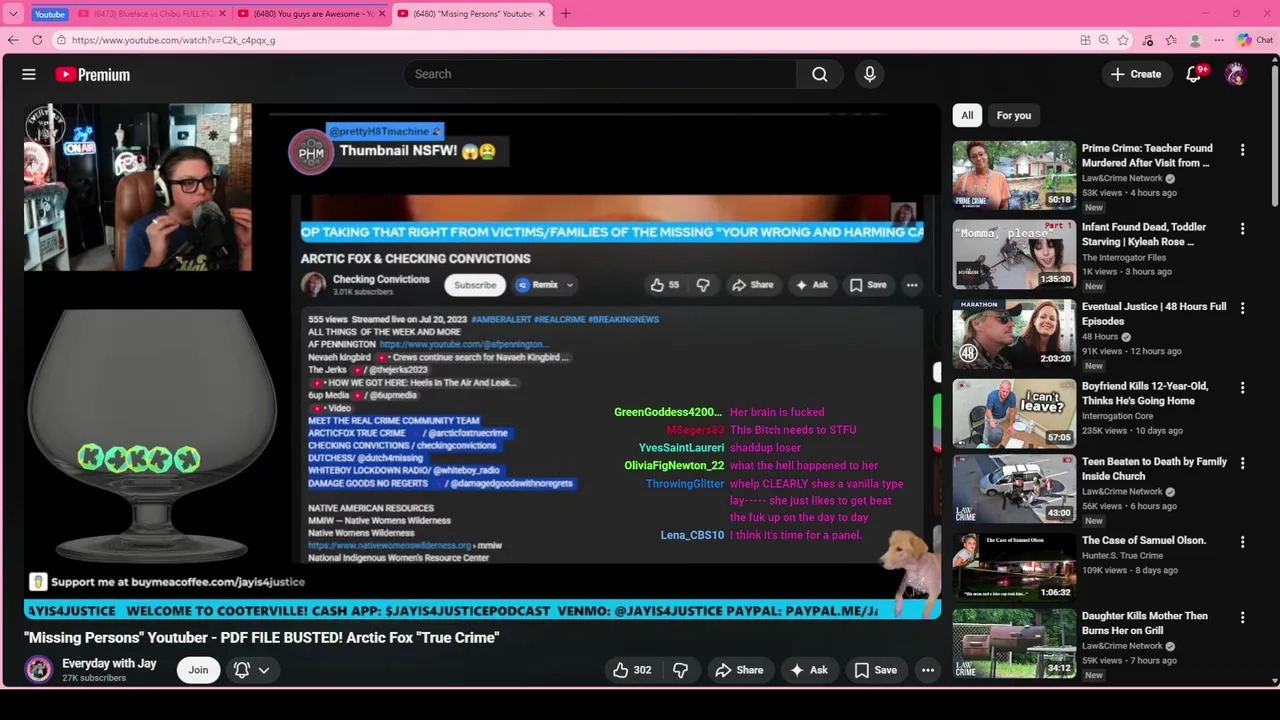1280x720 pixels.
Task: Open the Daughter Kills Mother video title
Action: pos(1145,623)
